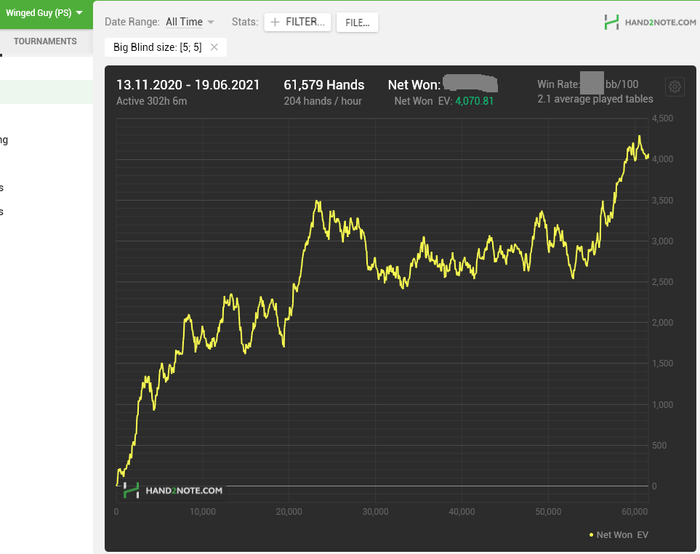
Task: Click the plus icon on the Filter button
Action: click(x=275, y=22)
